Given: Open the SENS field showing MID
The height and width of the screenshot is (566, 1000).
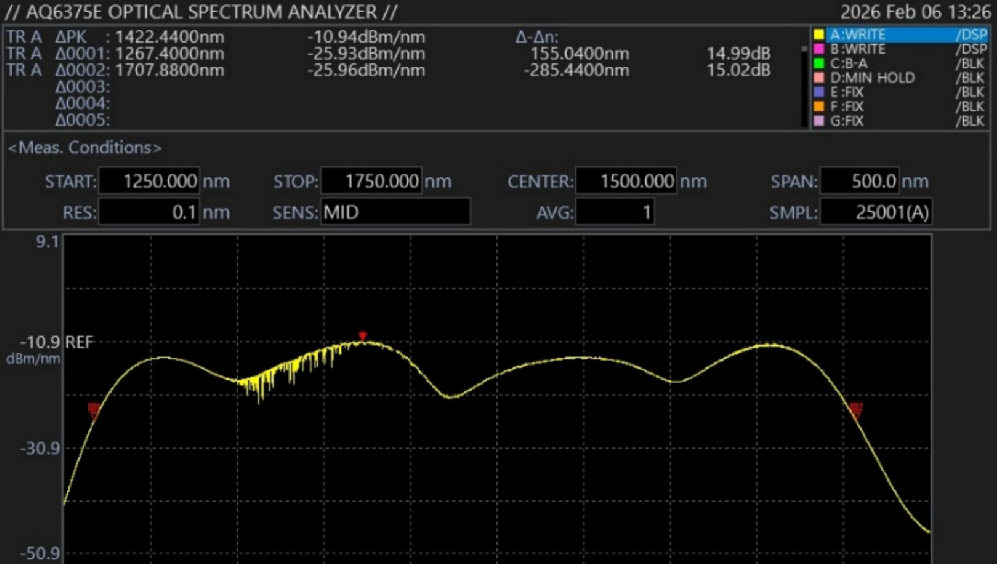Looking at the screenshot, I should 394,212.
